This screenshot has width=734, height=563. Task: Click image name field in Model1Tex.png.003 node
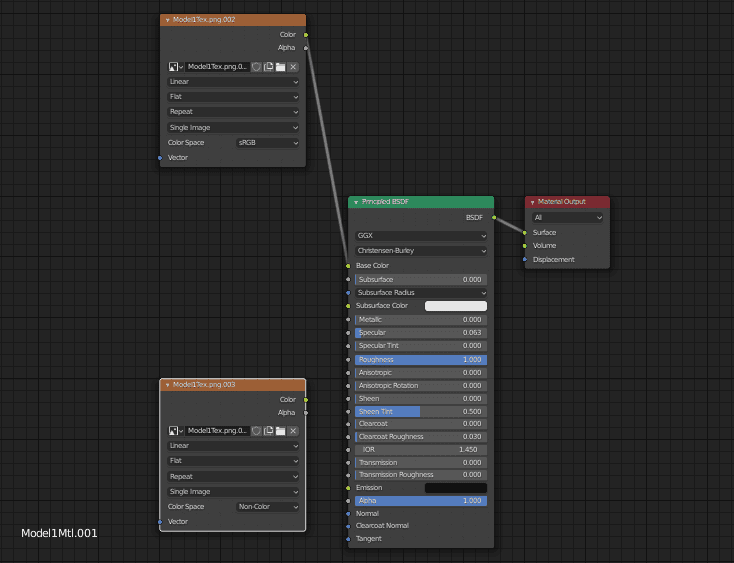tap(217, 431)
